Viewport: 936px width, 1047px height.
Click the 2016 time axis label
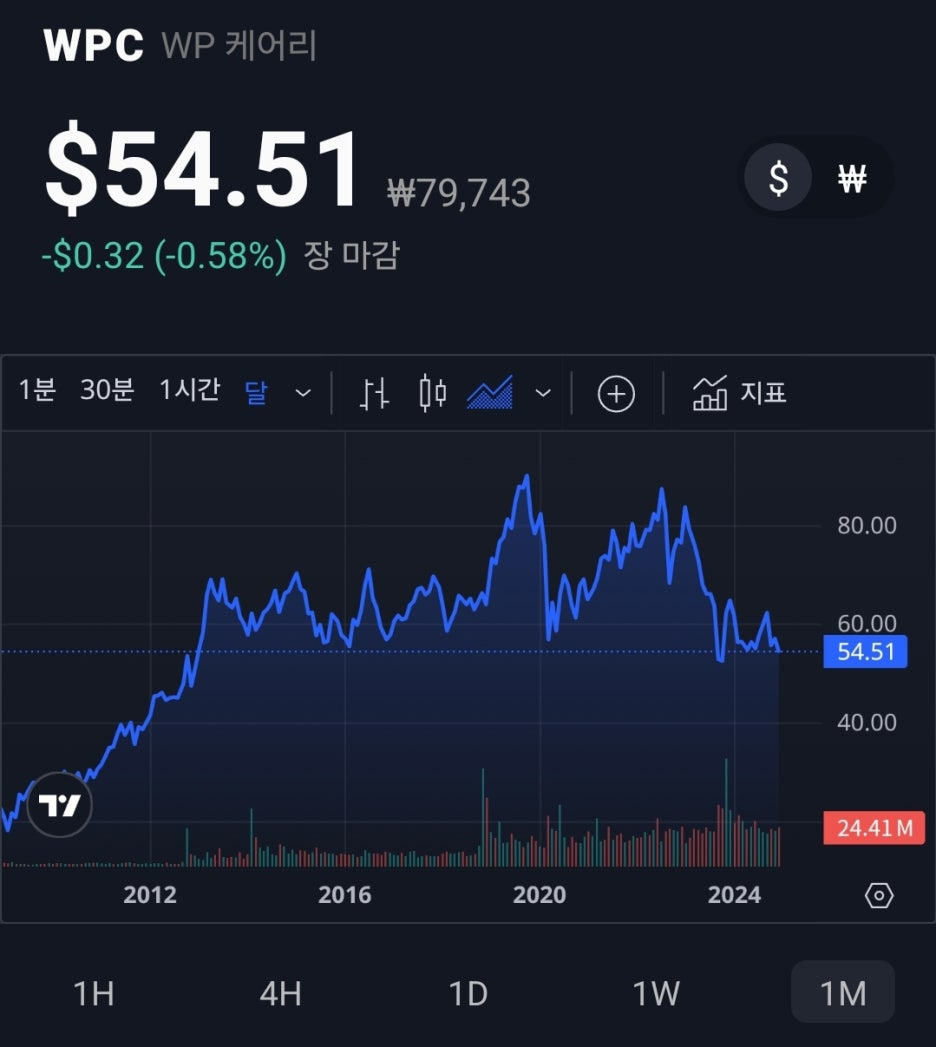tap(344, 895)
